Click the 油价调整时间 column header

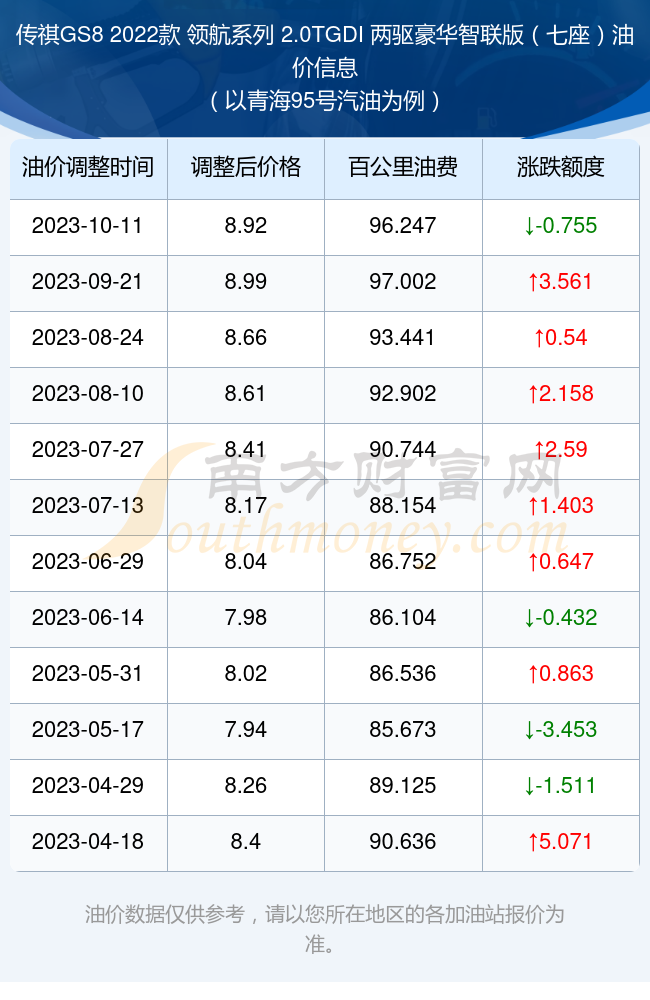pos(88,167)
